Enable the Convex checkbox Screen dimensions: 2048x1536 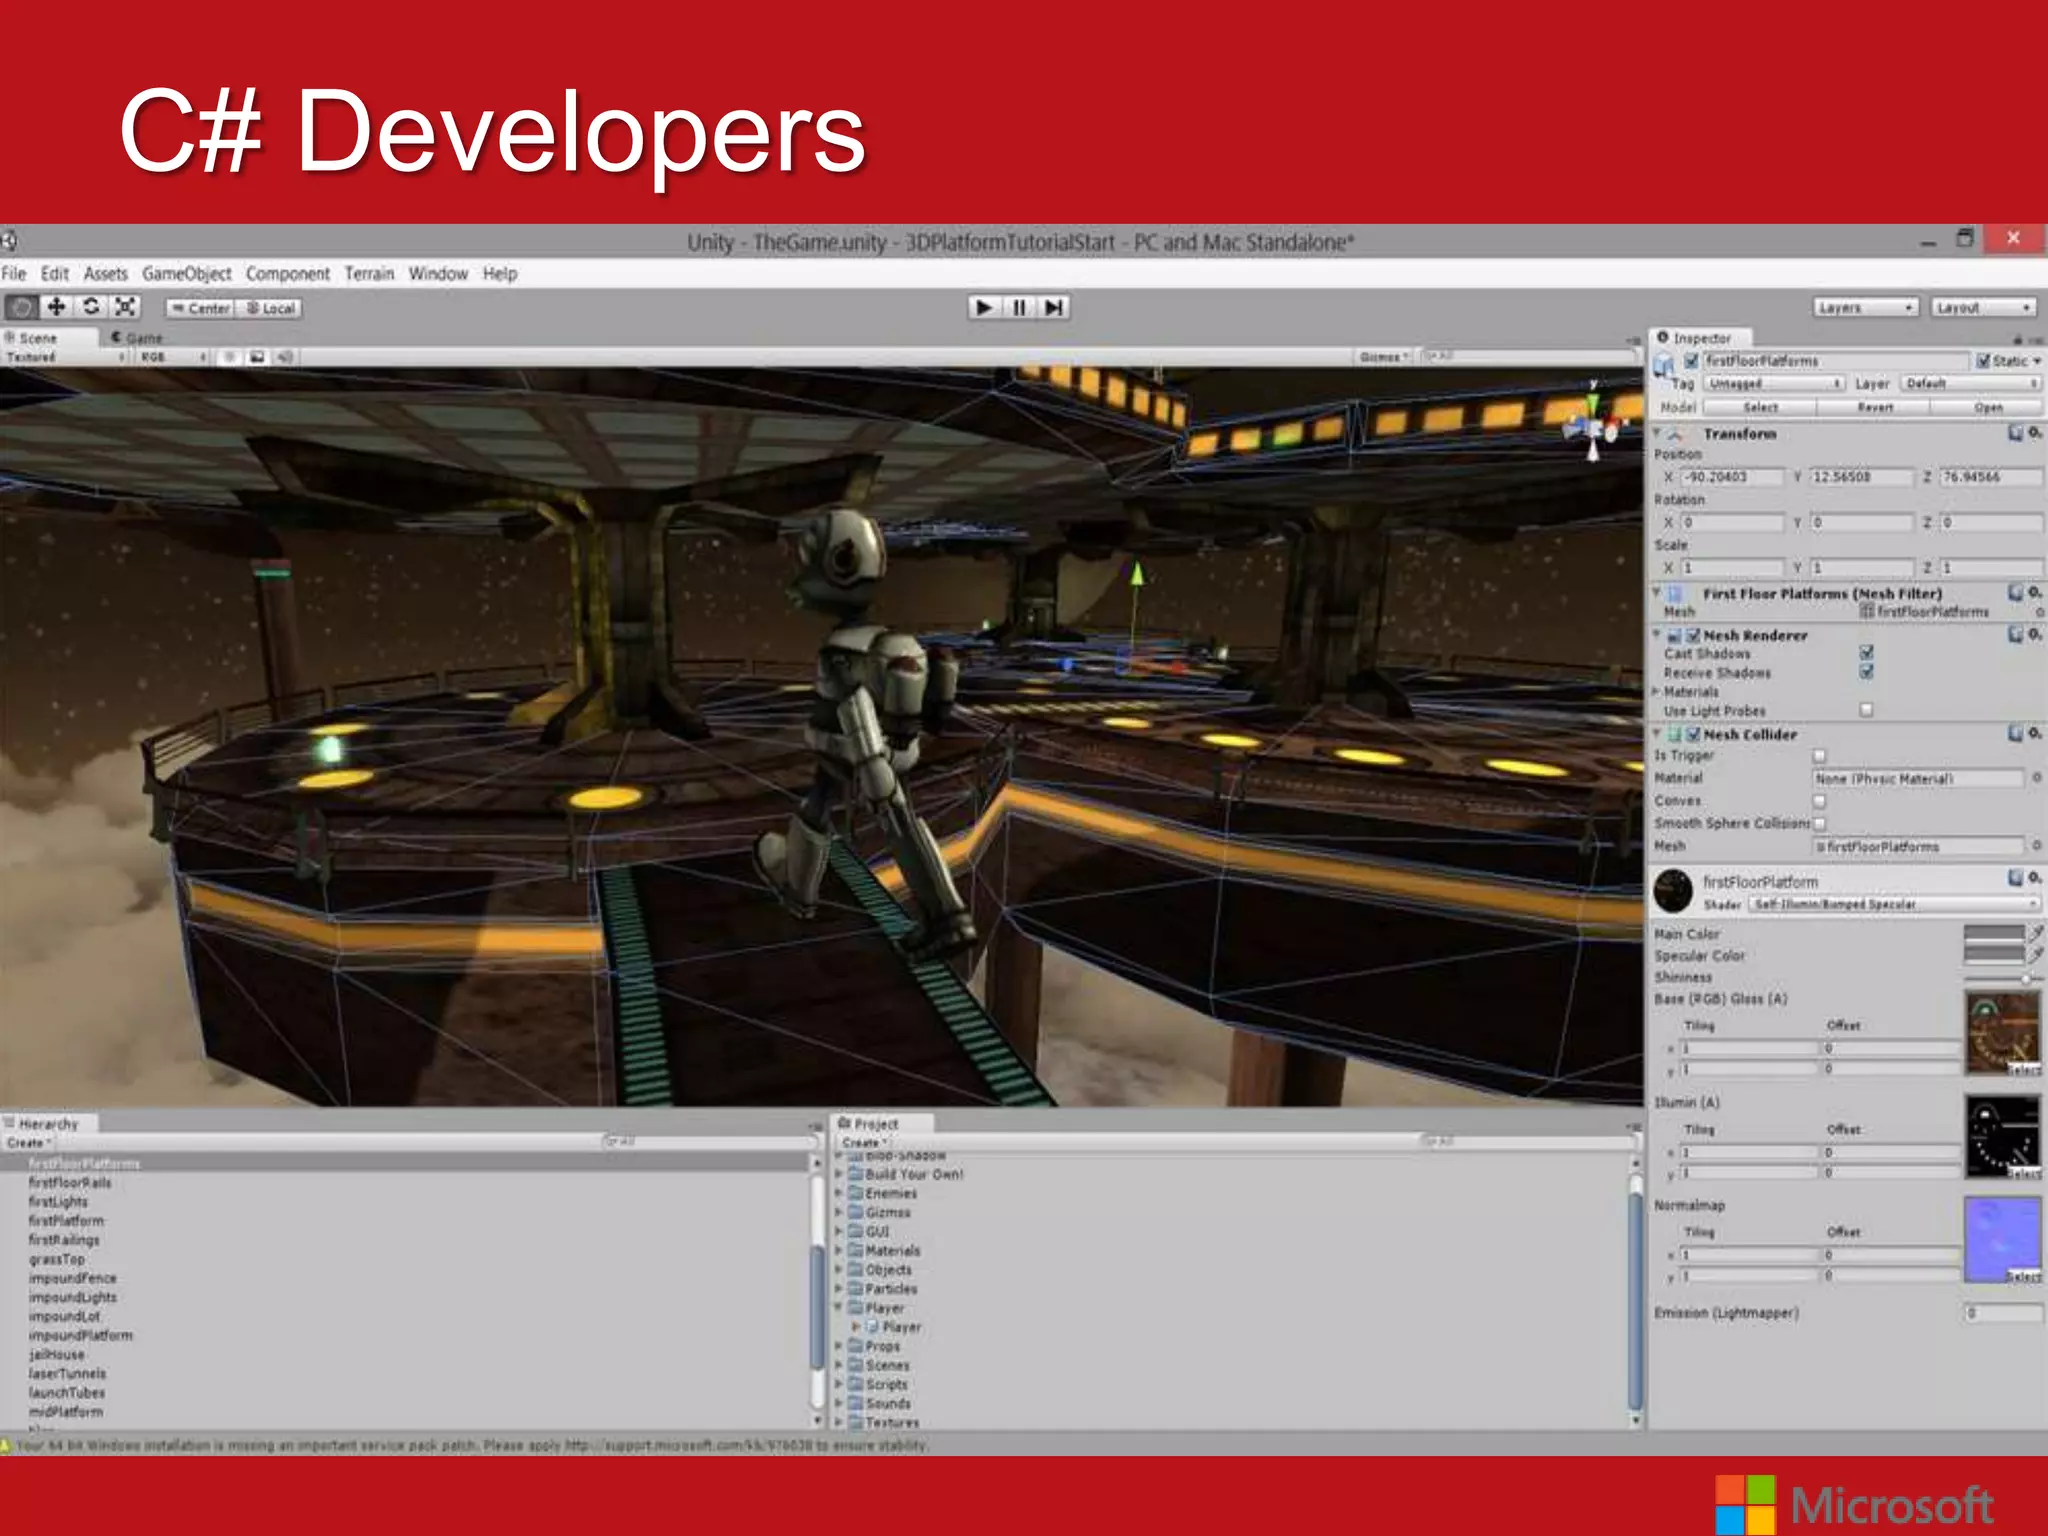1820,800
